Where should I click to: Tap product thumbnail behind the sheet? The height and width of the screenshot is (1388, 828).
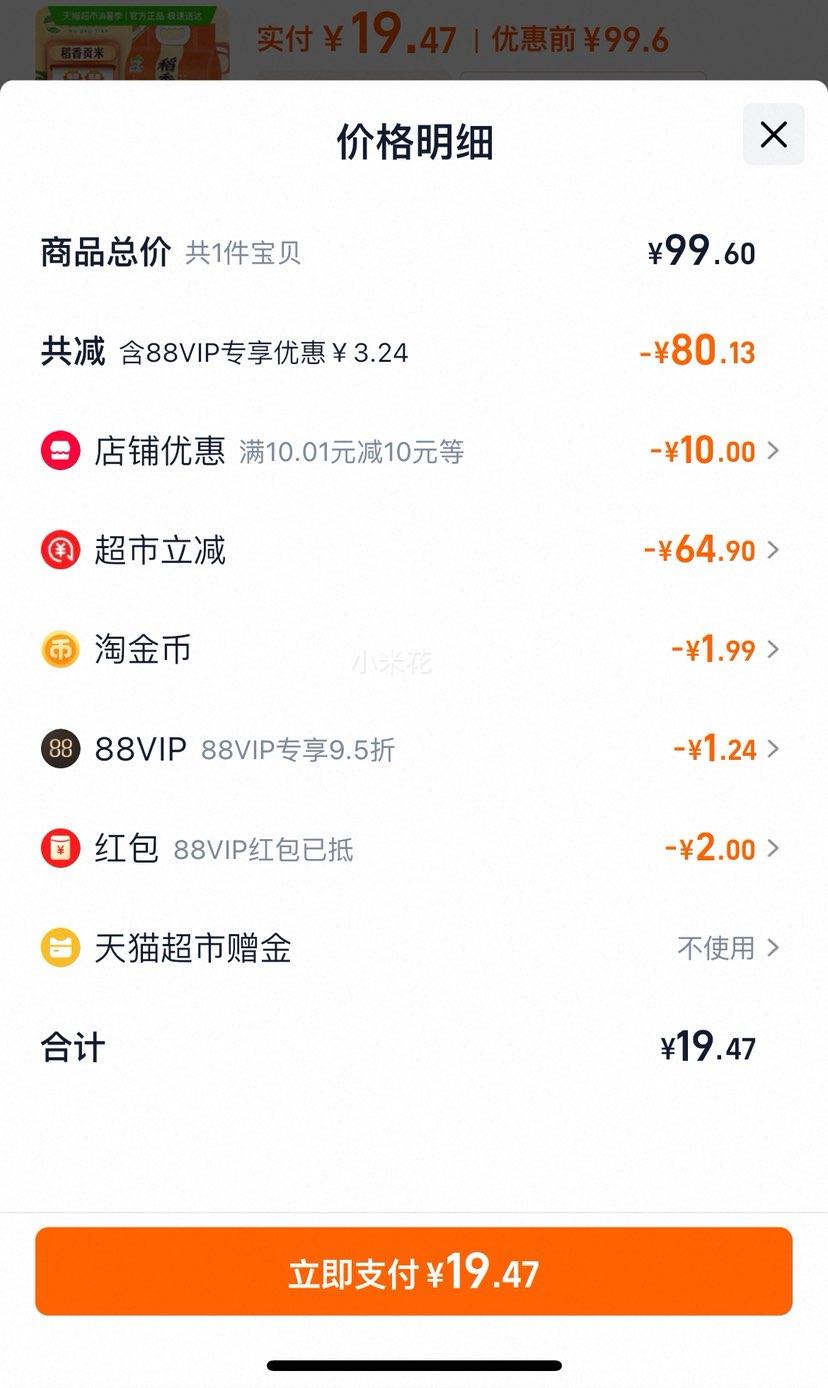coord(132,44)
